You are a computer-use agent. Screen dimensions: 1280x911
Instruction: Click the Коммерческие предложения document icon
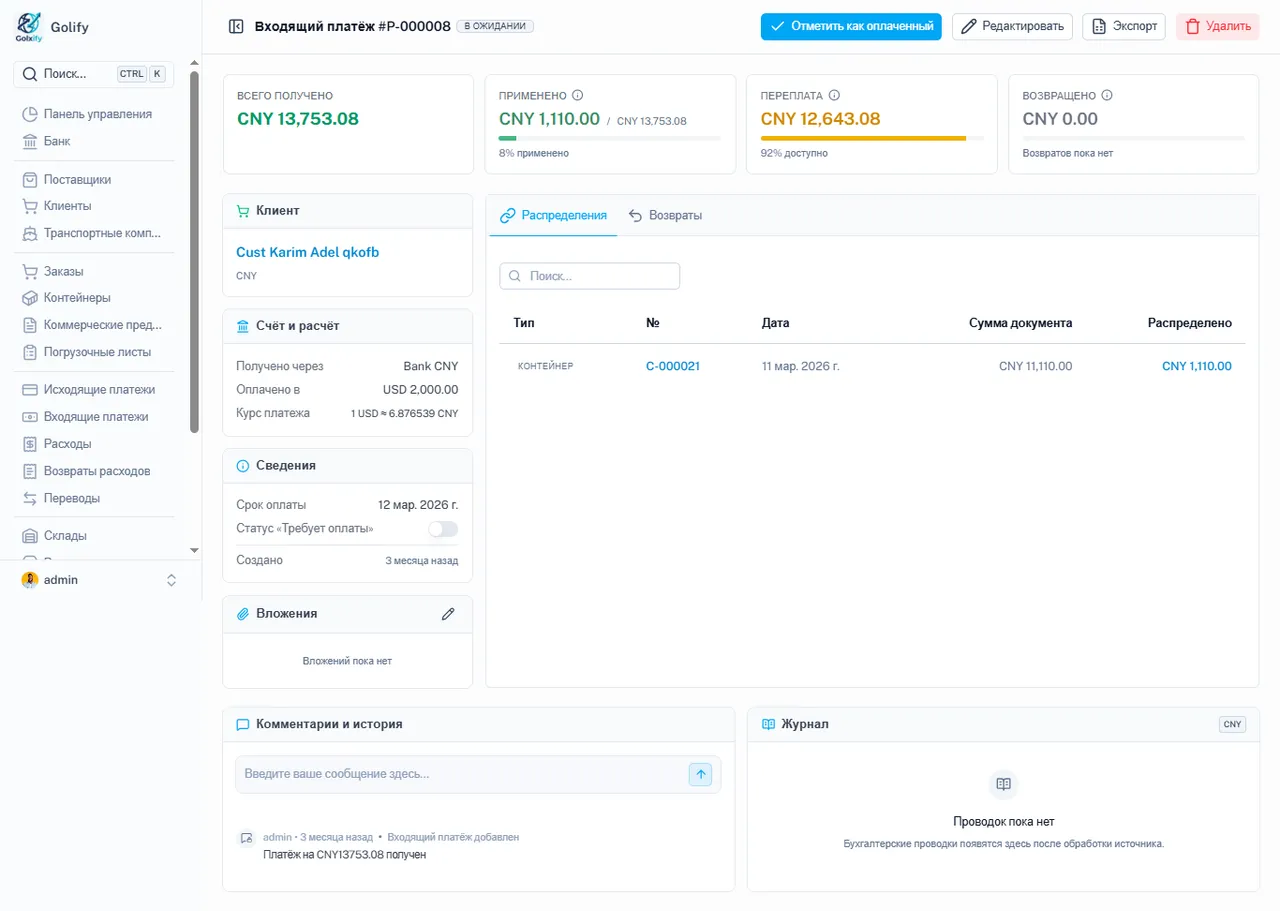[30, 325]
